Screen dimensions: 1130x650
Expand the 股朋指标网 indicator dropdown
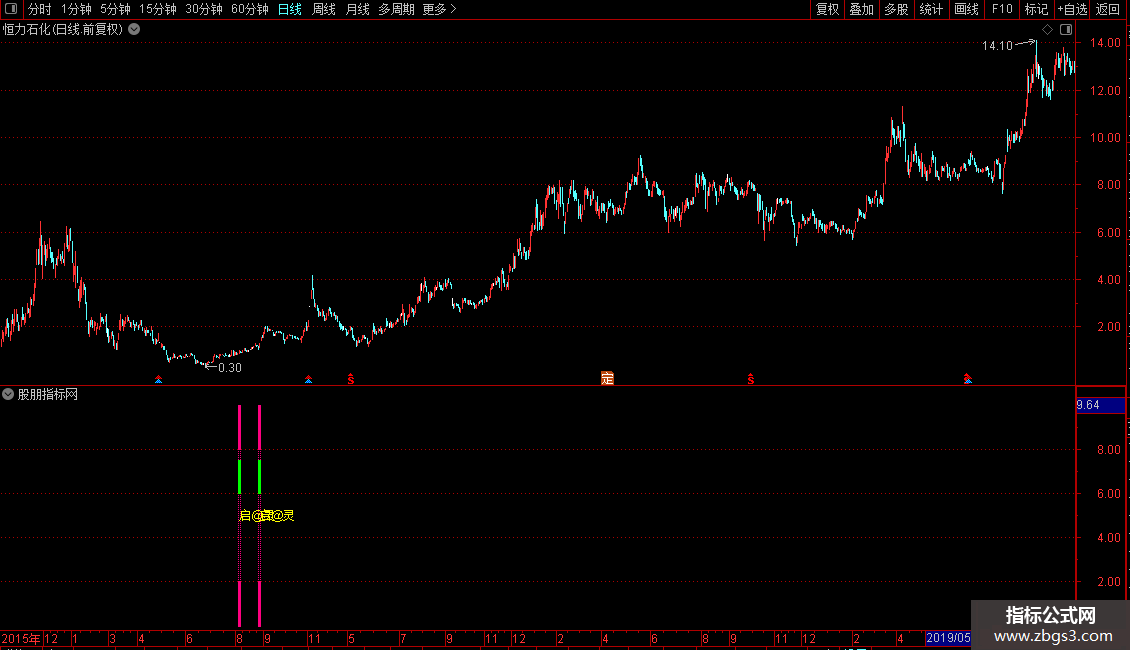(x=8, y=394)
